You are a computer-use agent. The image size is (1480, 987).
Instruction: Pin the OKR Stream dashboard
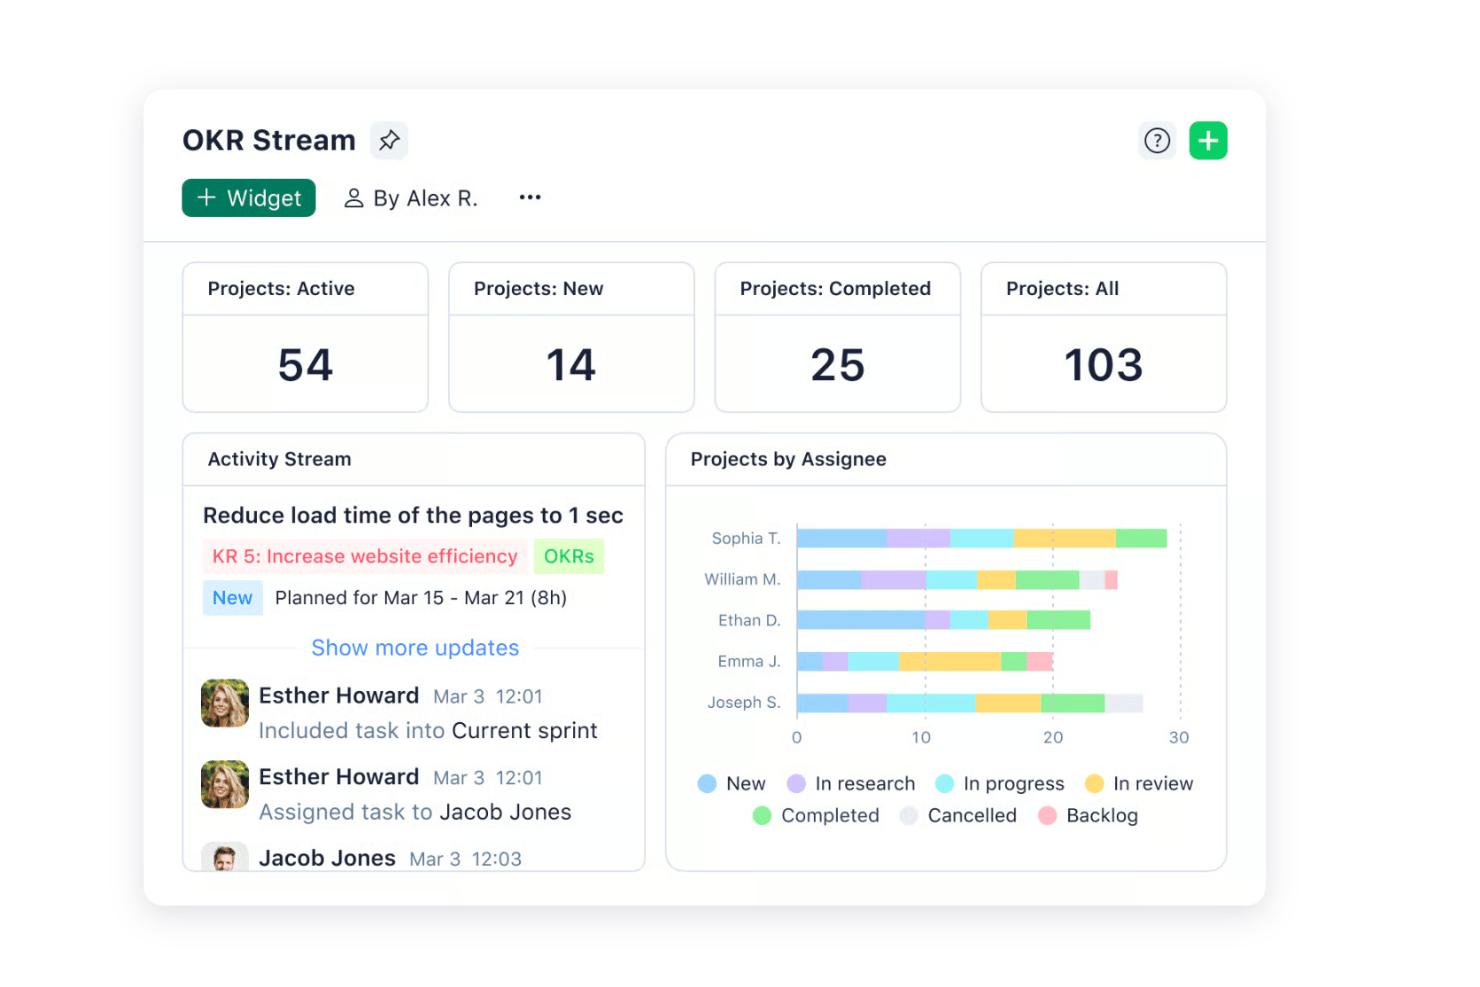pyautogui.click(x=389, y=140)
